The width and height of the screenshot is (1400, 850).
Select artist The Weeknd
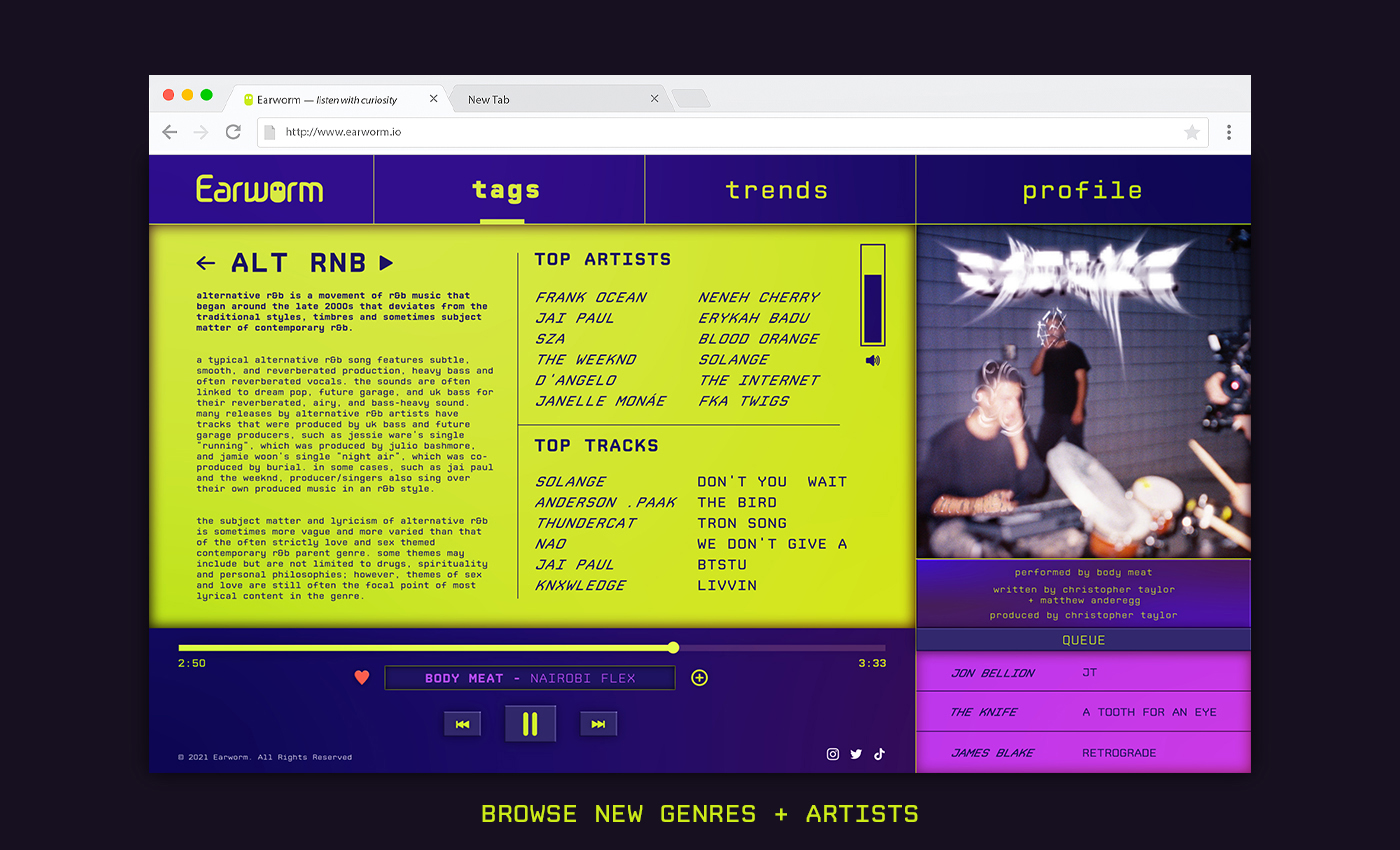(x=586, y=360)
